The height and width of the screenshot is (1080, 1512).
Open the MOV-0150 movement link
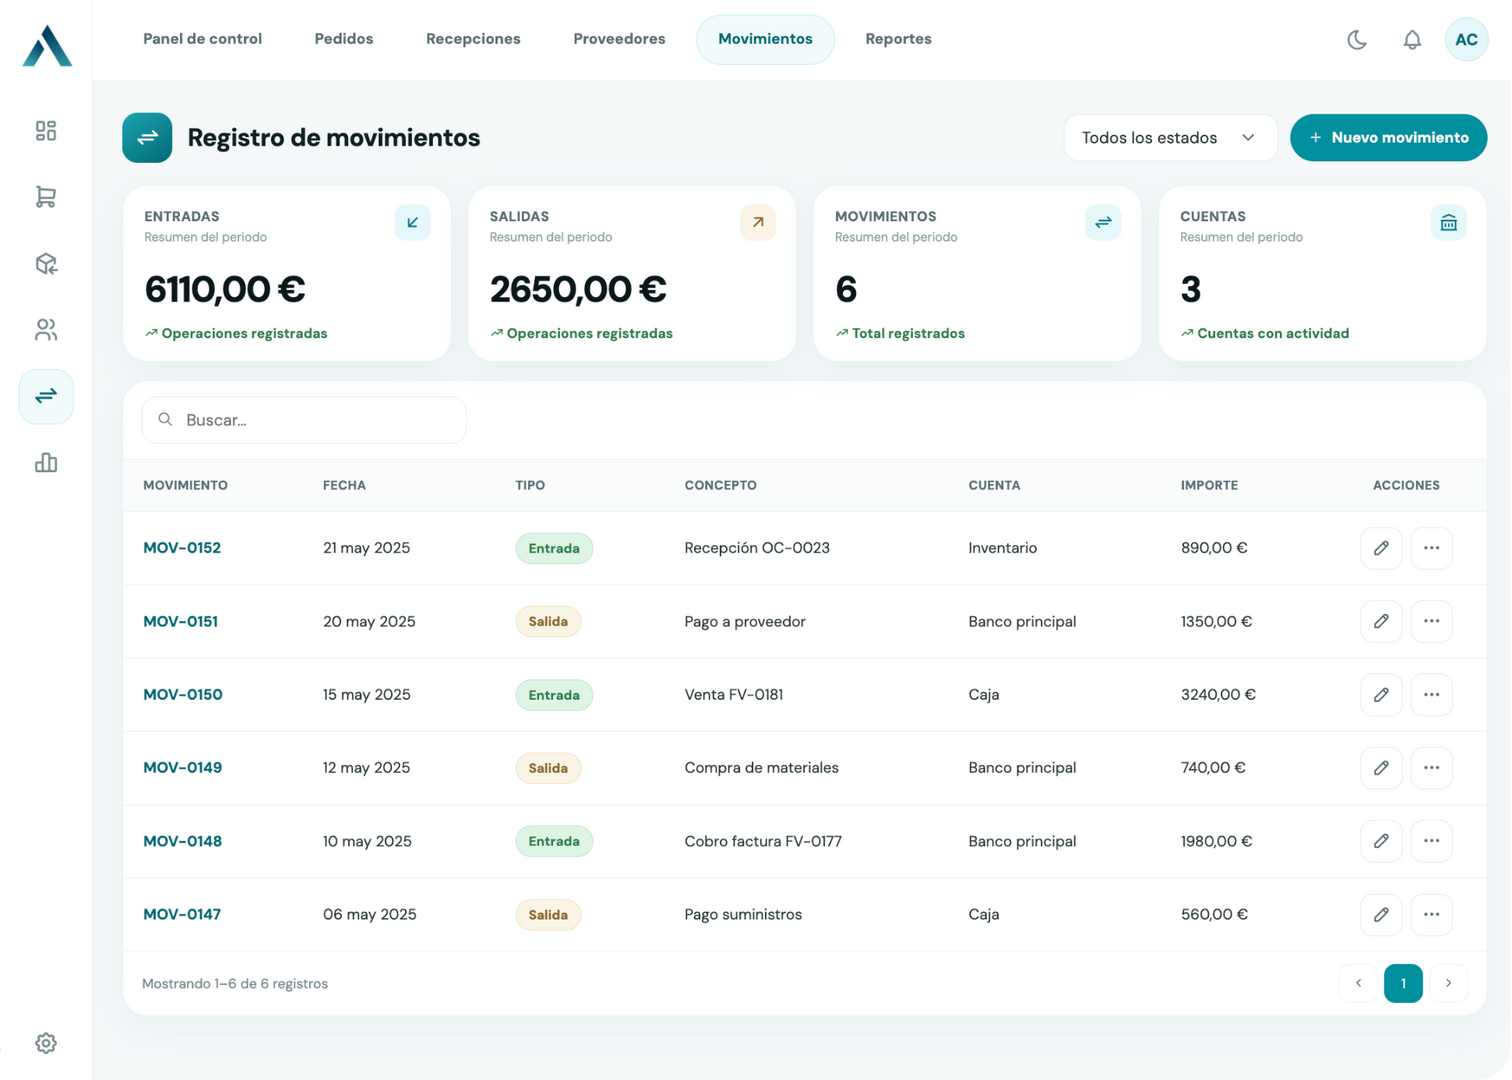(183, 695)
